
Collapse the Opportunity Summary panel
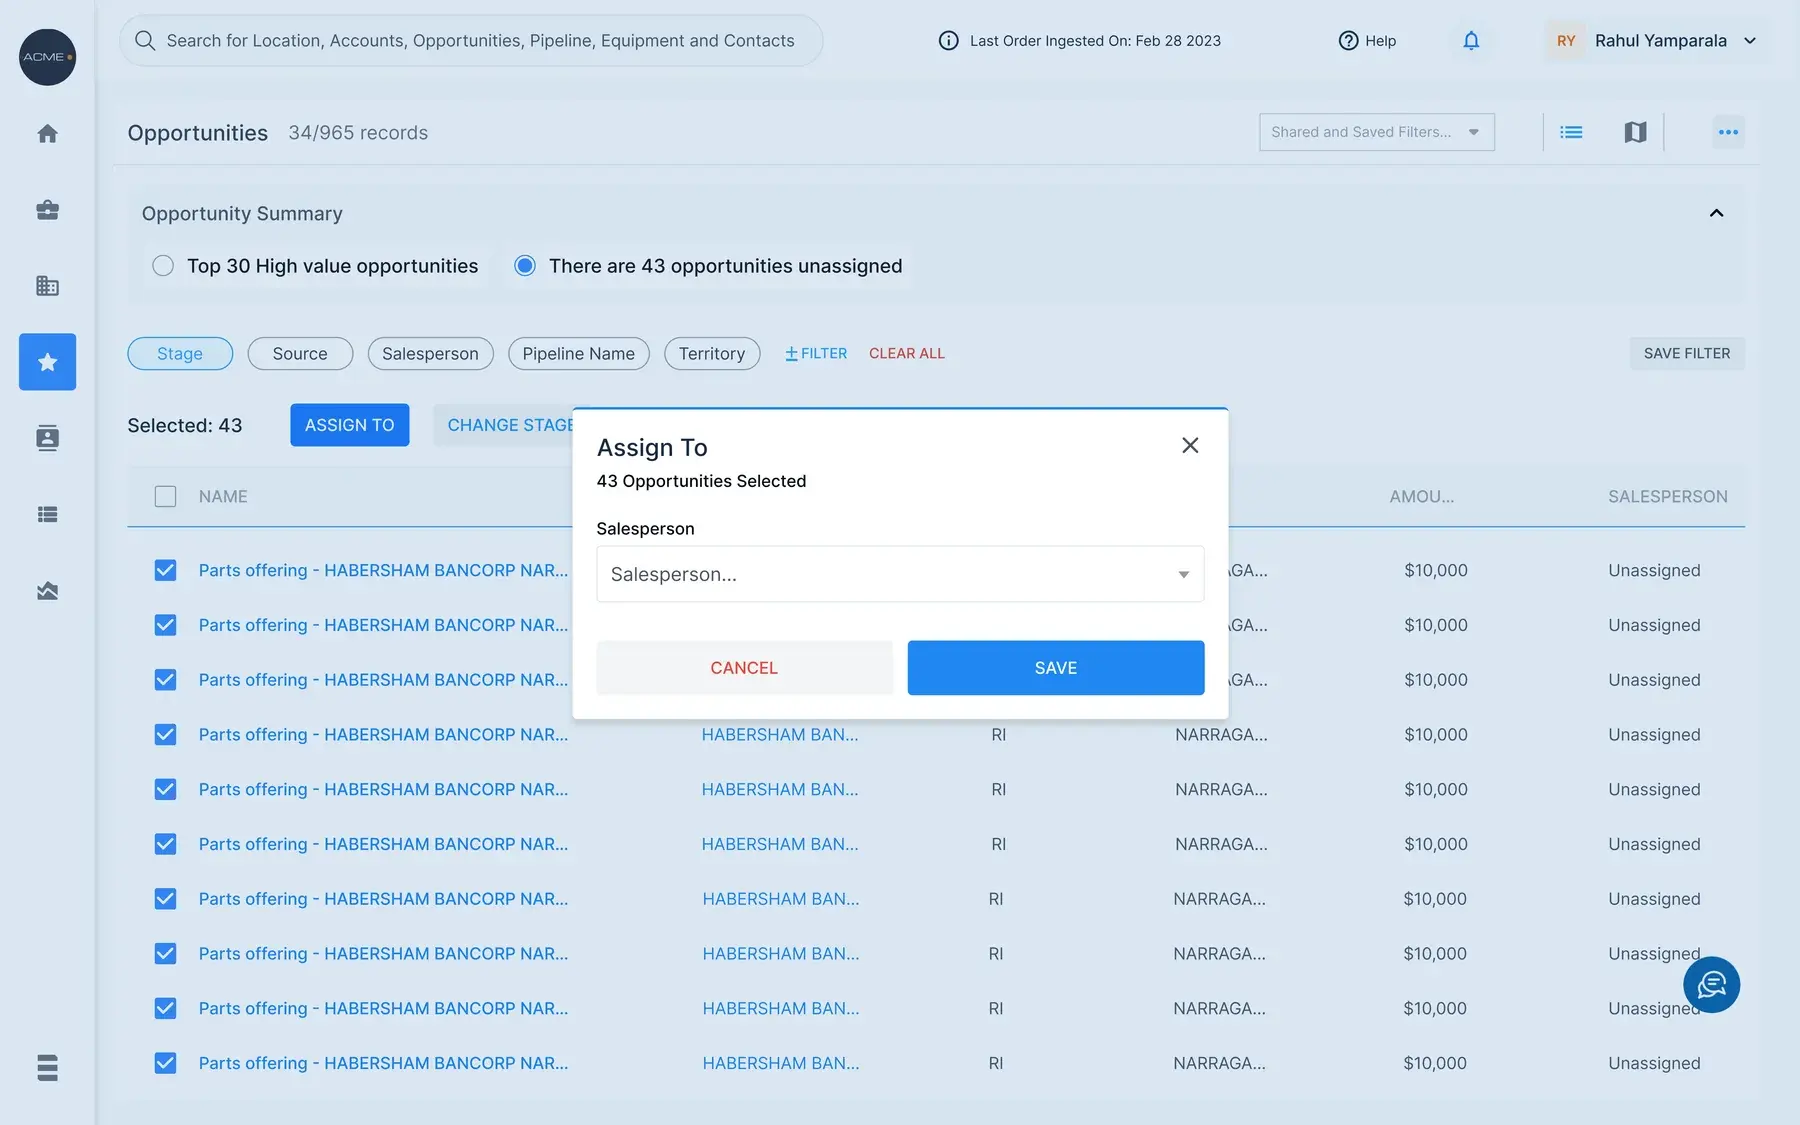pos(1716,213)
